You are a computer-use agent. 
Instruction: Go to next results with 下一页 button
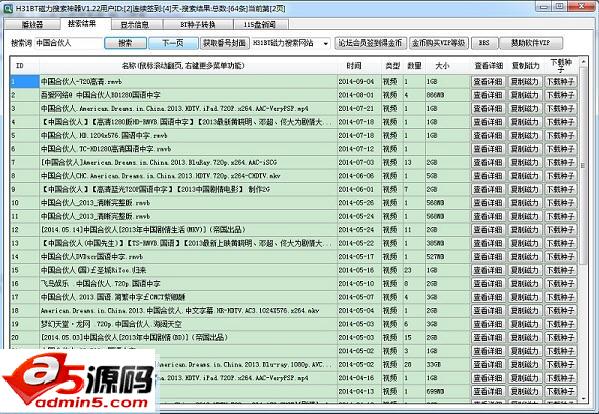point(173,43)
